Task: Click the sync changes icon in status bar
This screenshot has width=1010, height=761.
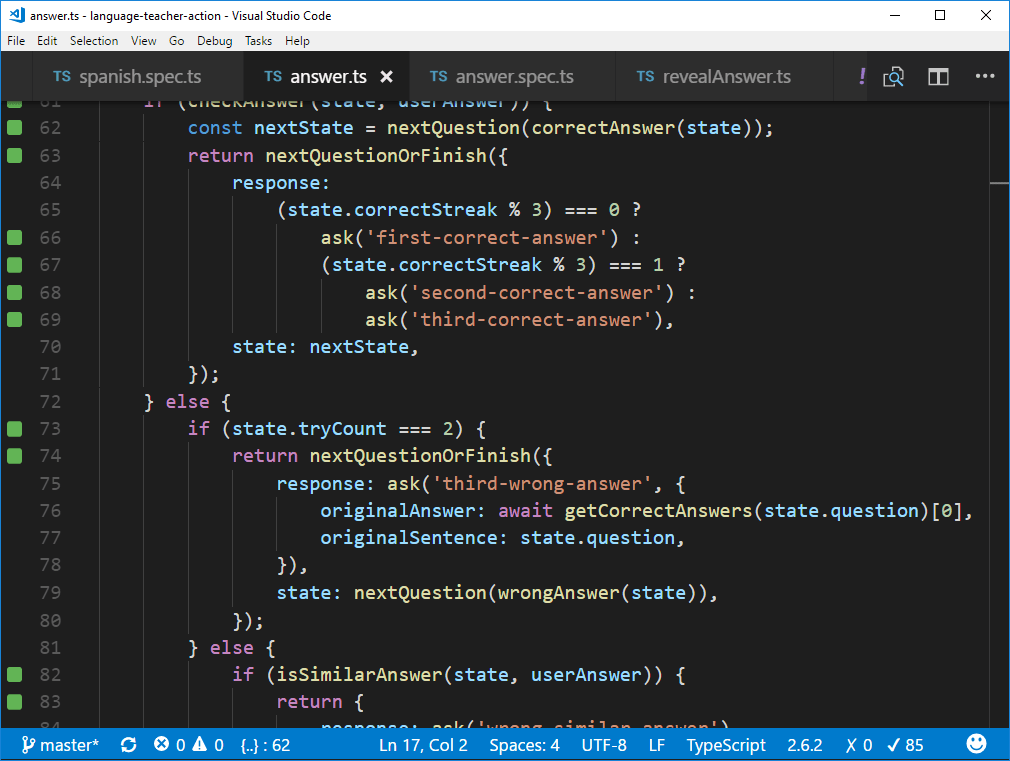Action: [x=128, y=745]
